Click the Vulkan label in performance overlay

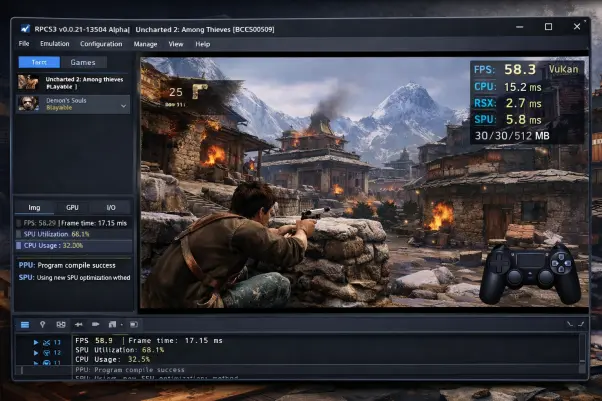coord(563,69)
